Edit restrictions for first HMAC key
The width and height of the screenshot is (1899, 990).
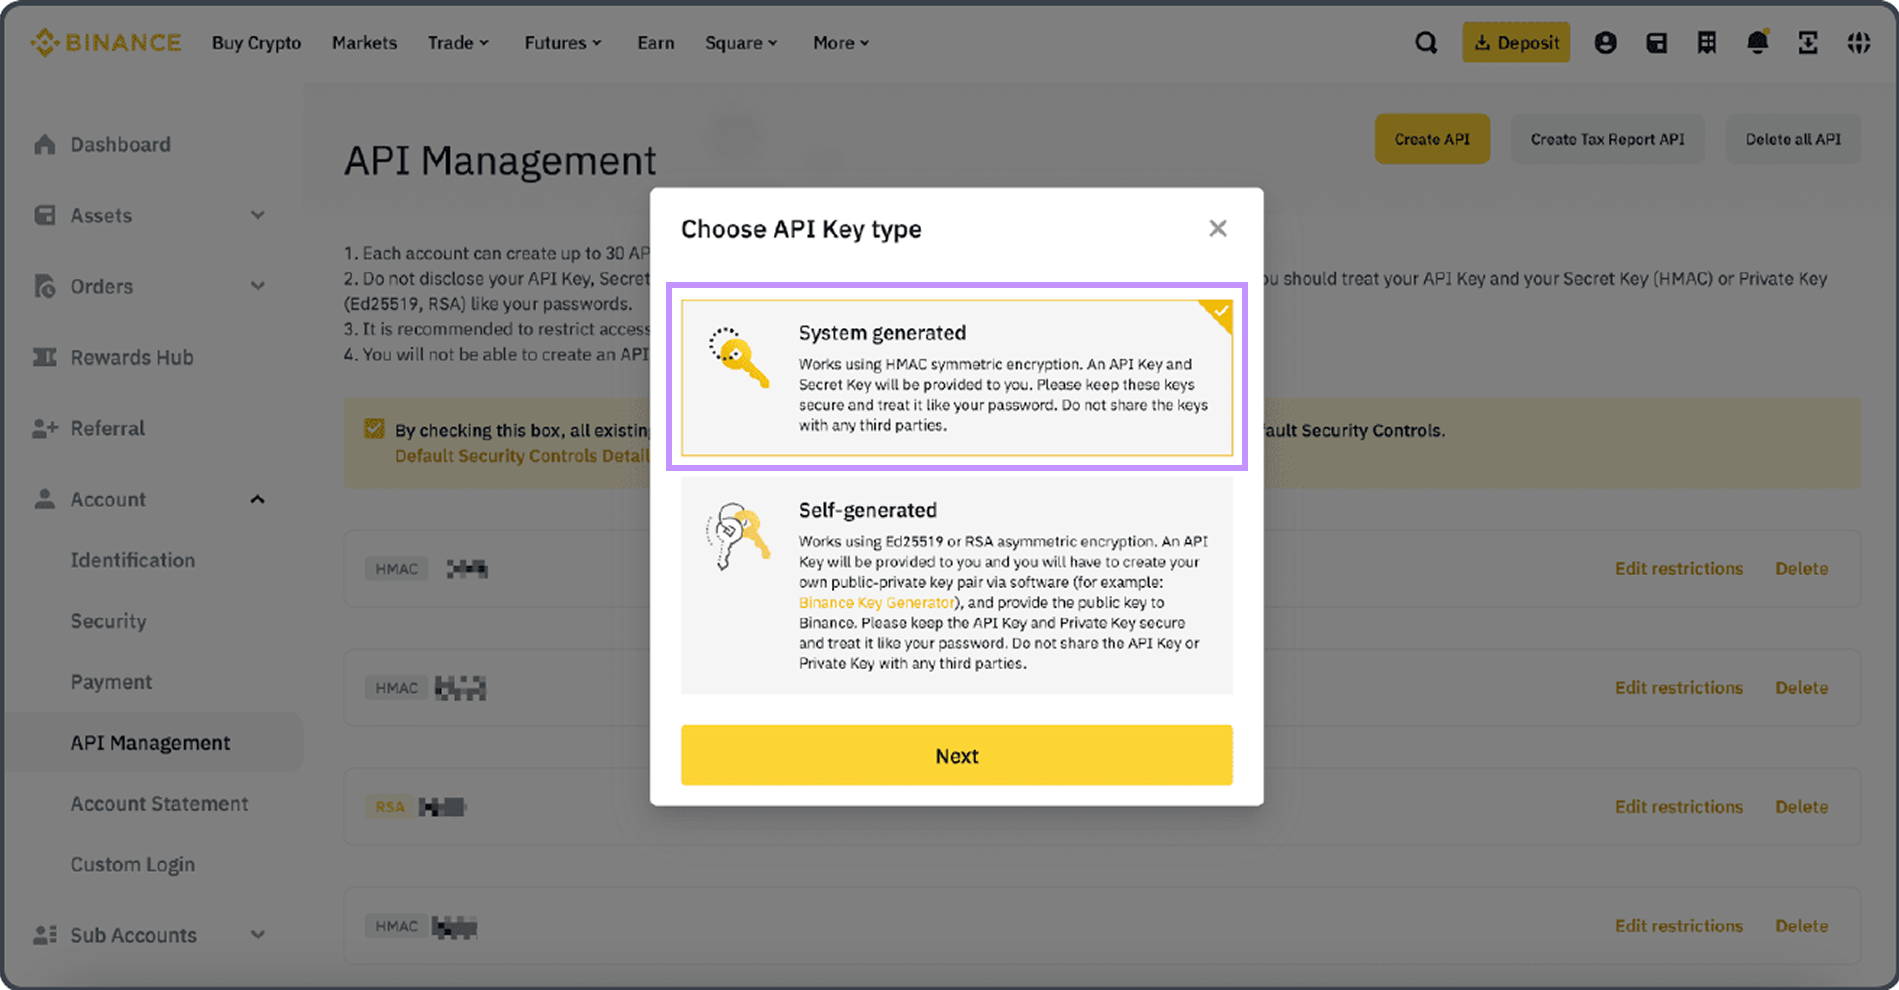(x=1679, y=568)
